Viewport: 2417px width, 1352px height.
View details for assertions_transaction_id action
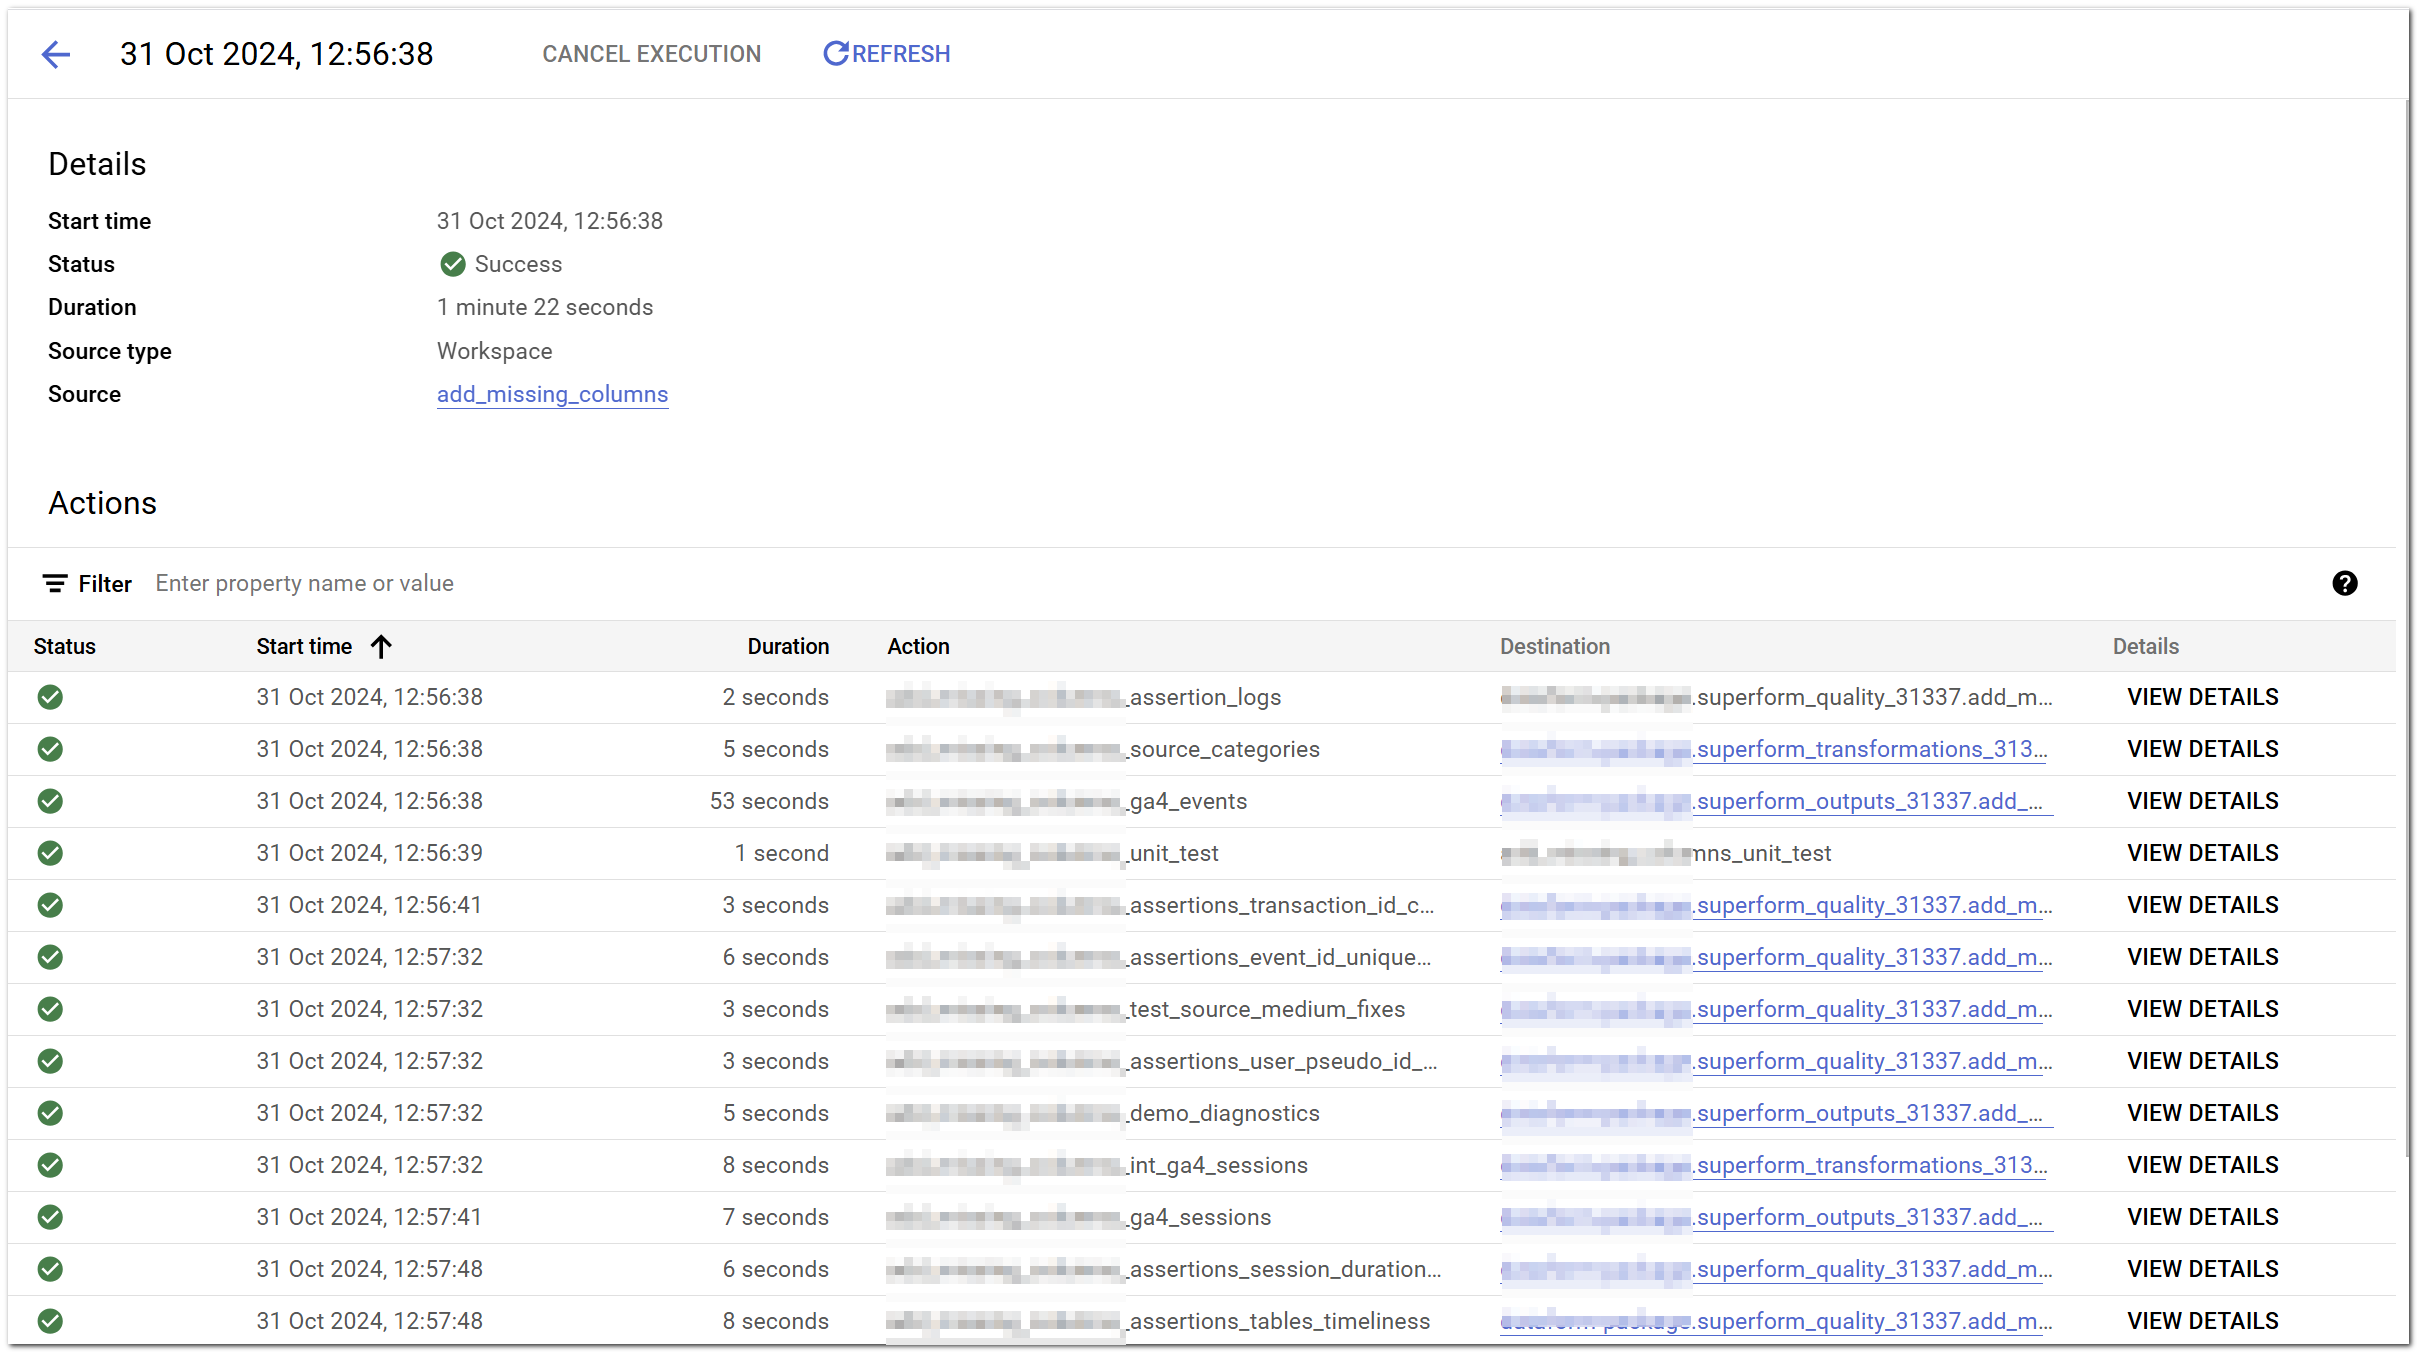tap(2202, 905)
